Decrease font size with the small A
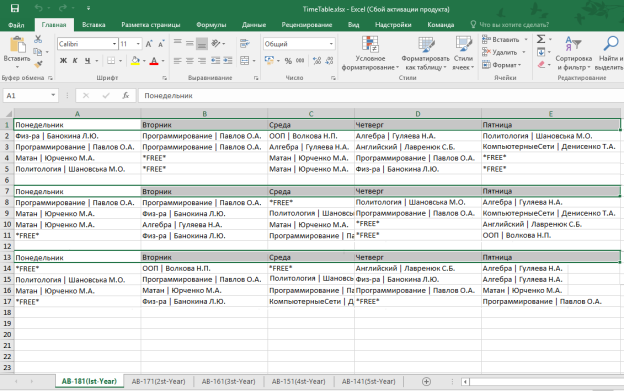The width and height of the screenshot is (624, 391). [x=161, y=44]
